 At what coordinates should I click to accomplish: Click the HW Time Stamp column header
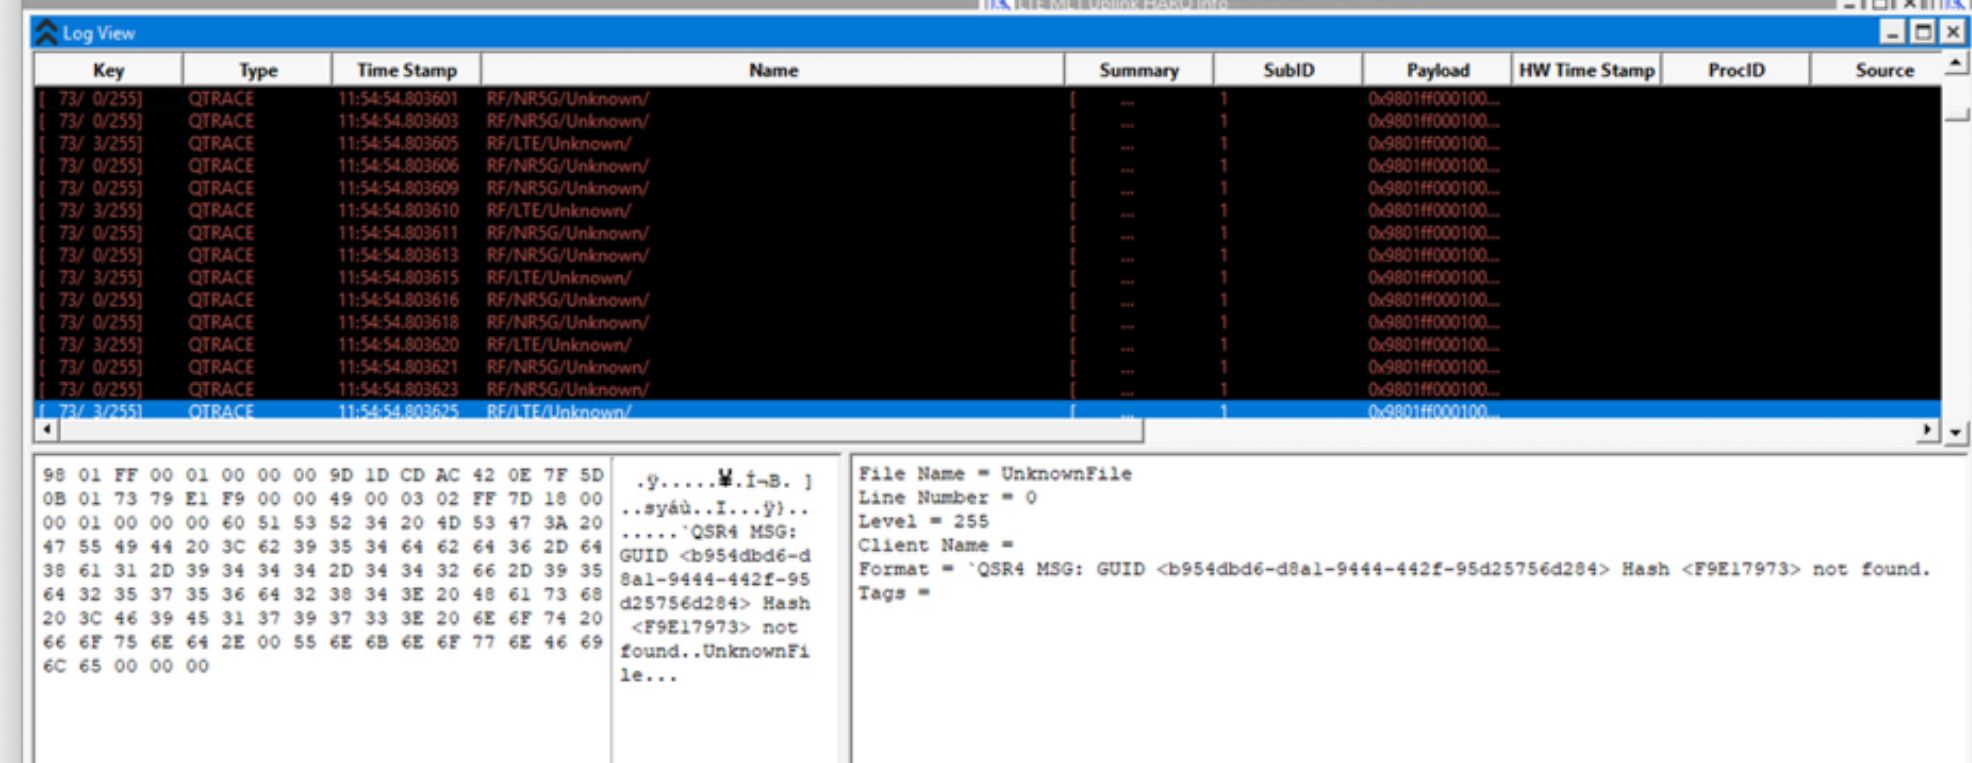[x=1586, y=70]
